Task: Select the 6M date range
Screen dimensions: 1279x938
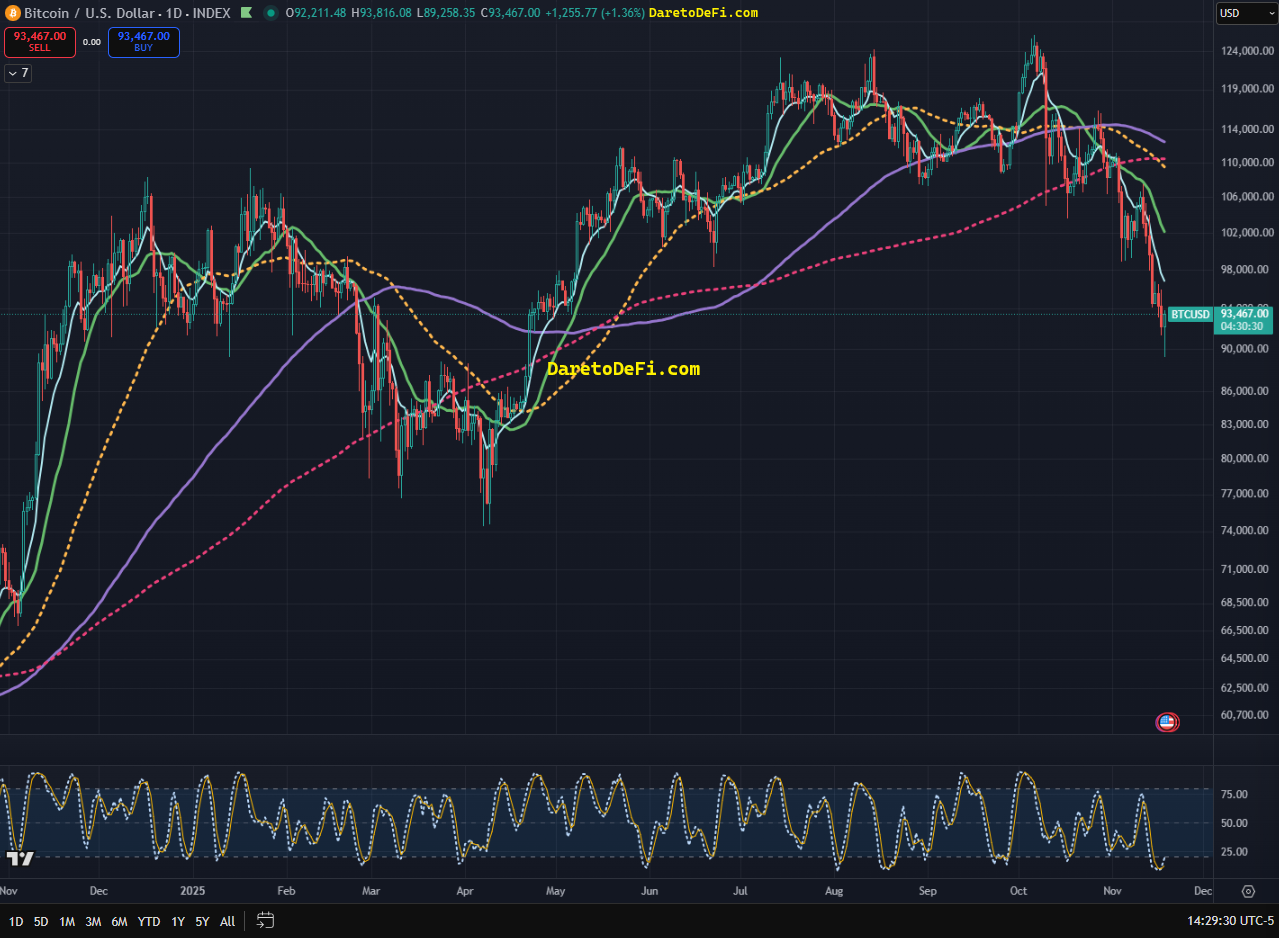Action: [119, 921]
